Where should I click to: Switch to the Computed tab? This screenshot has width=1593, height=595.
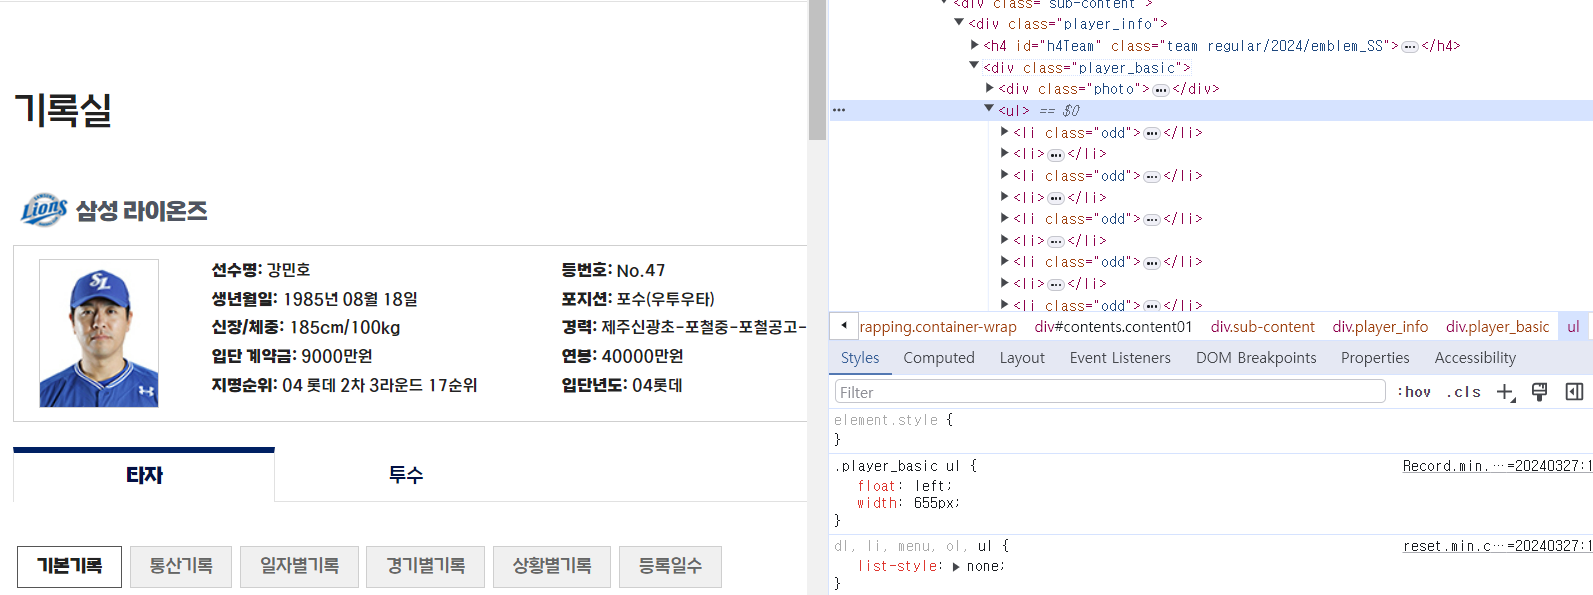(939, 358)
